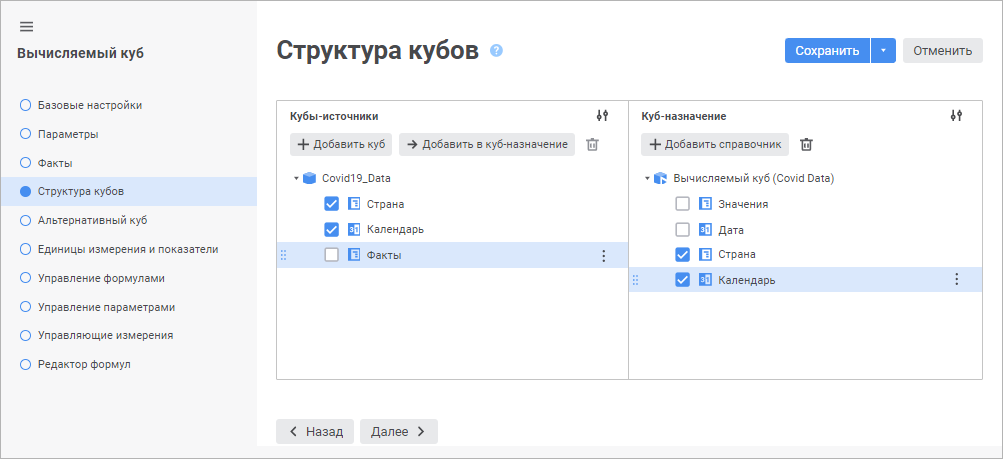Screen dimensions: 1003x459
Task: Open the Сохранить dropdown arrow
Action: point(883,51)
